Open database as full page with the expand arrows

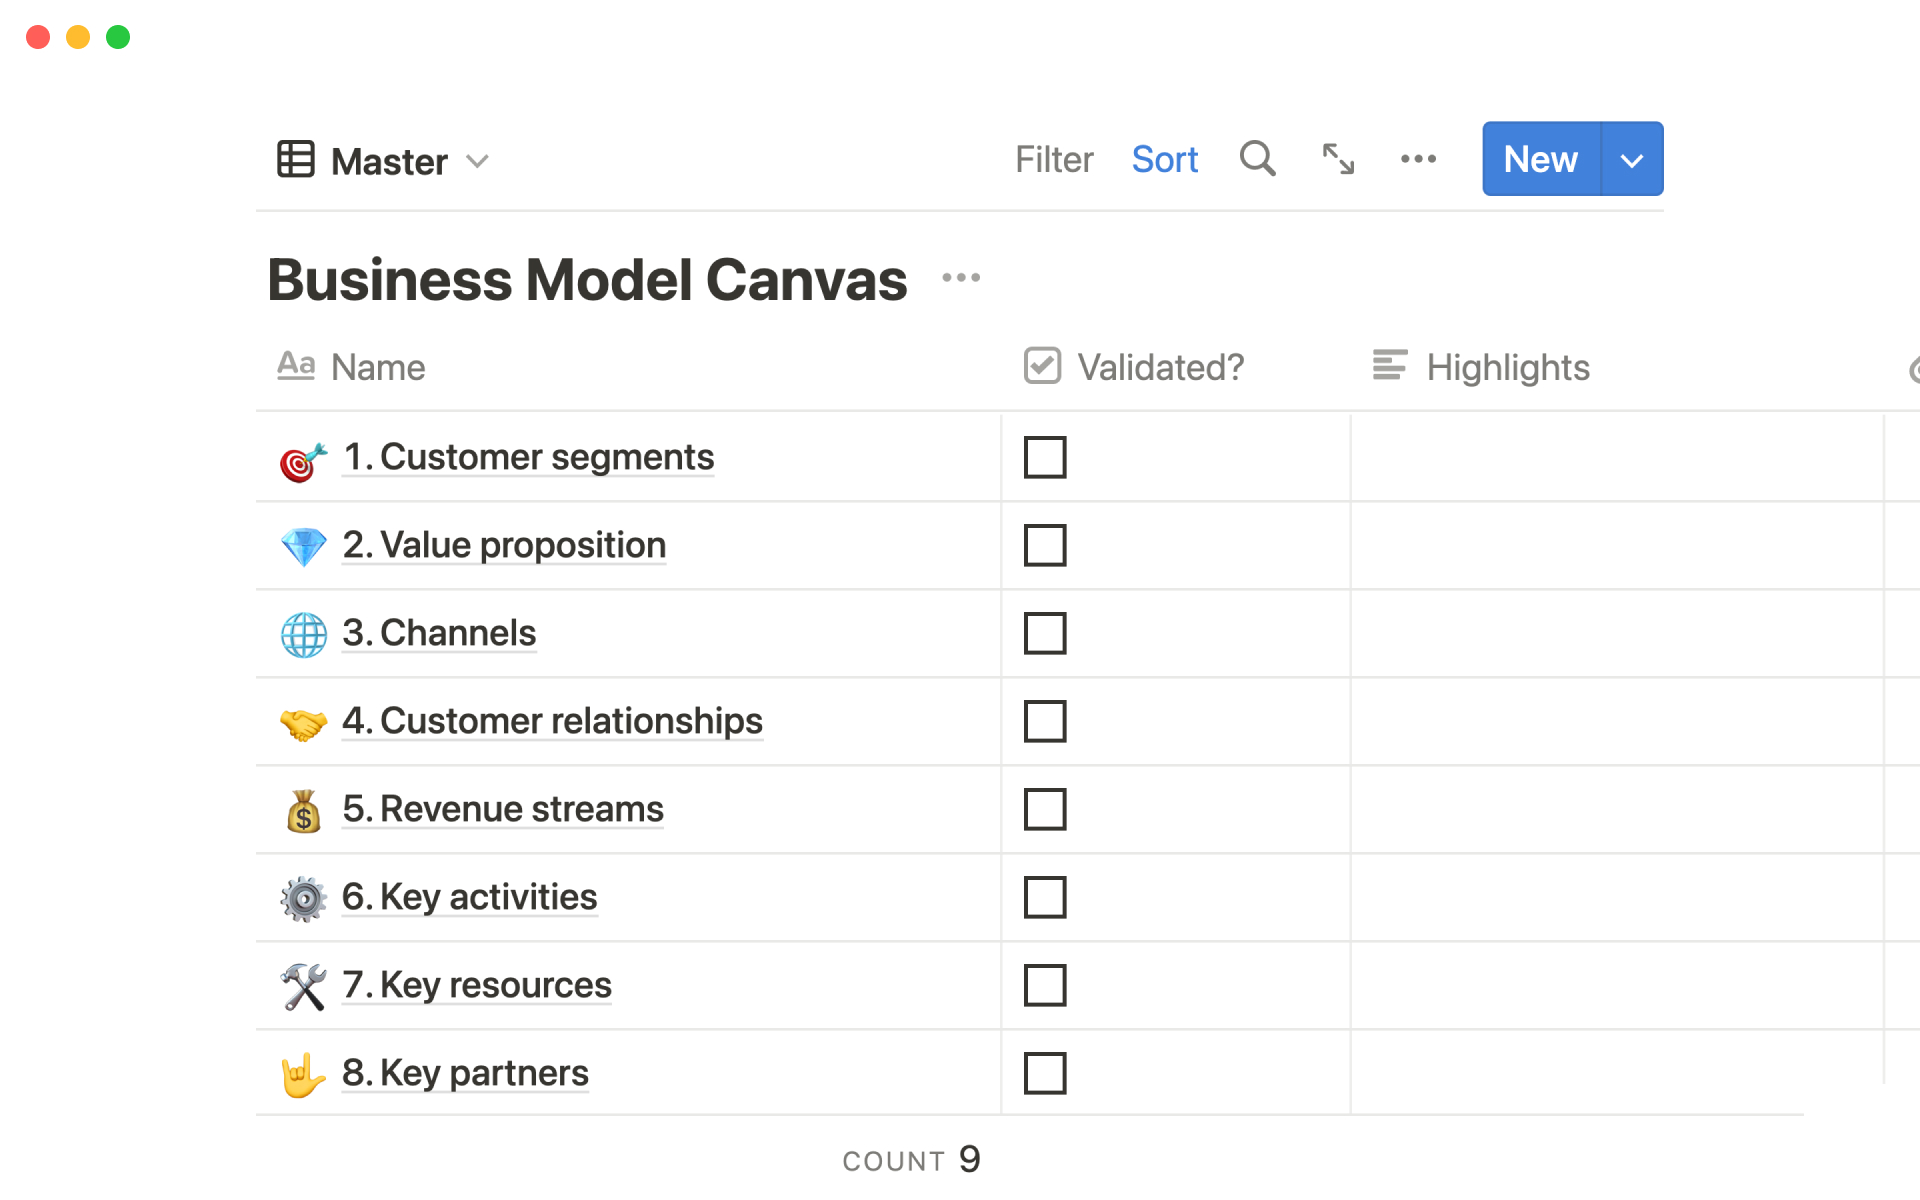pos(1338,159)
